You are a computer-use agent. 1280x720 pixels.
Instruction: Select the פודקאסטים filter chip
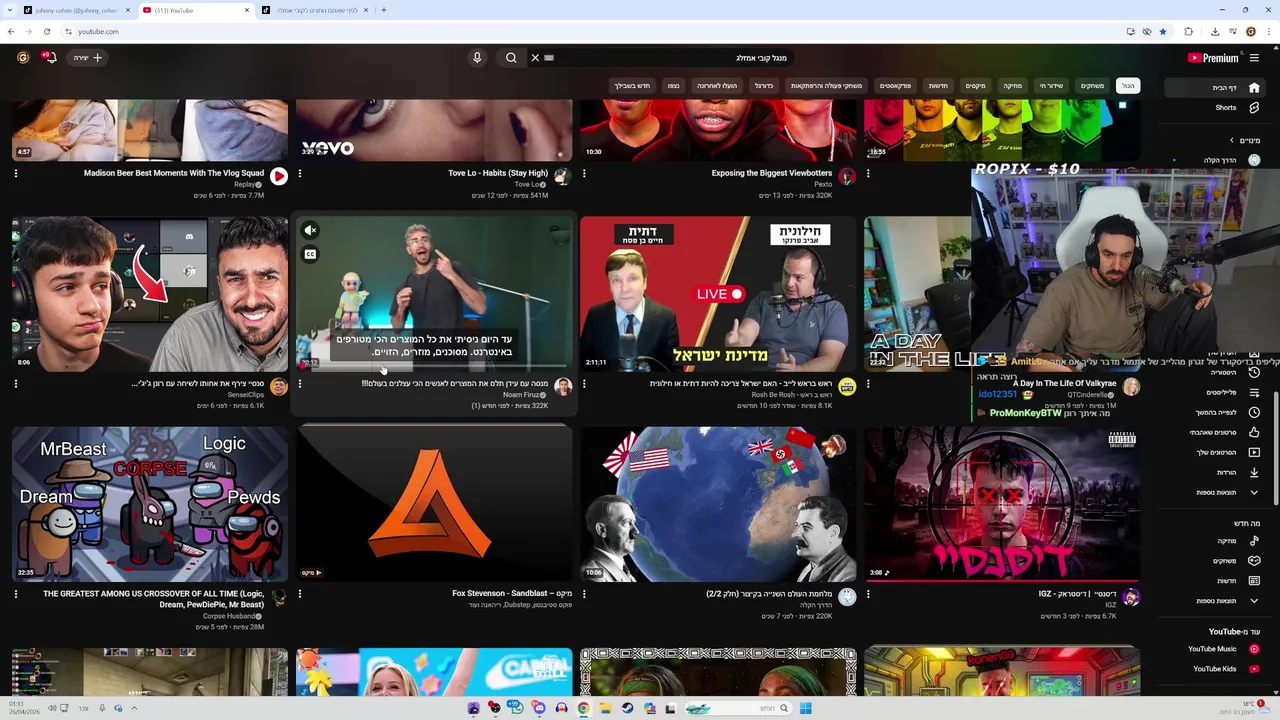[895, 86]
